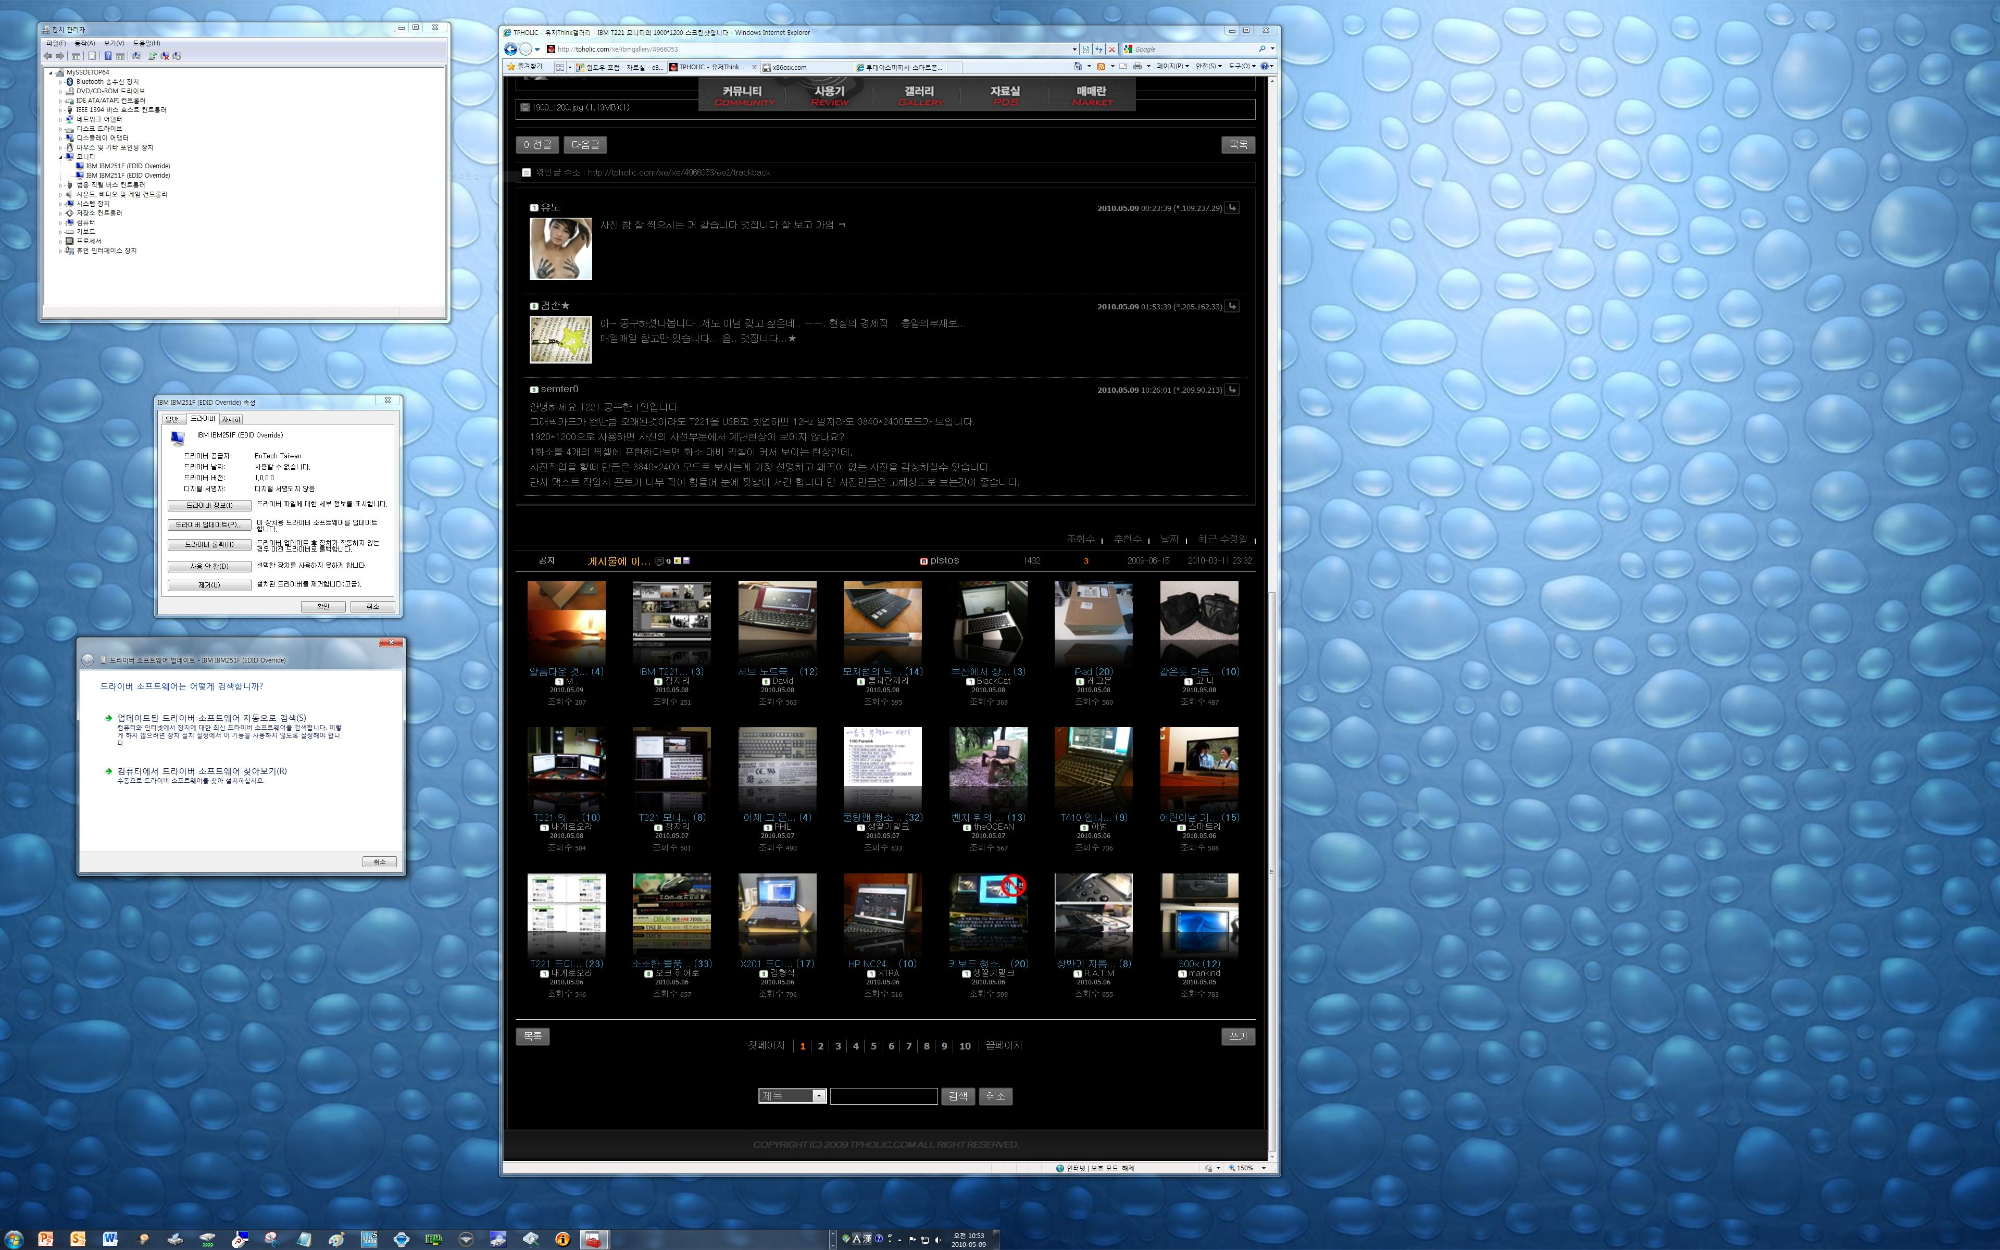The width and height of the screenshot is (2000, 1250).
Task: Click 이전글 button above comments
Action: pyautogui.click(x=537, y=145)
